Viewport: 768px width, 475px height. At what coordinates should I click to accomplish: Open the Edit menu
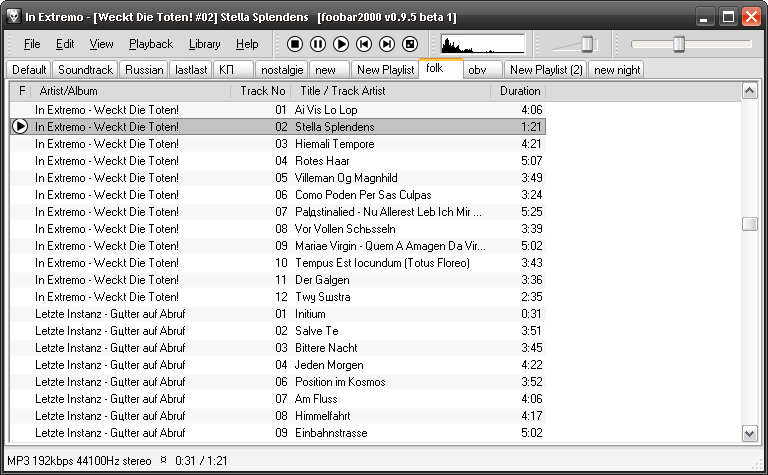click(x=65, y=44)
